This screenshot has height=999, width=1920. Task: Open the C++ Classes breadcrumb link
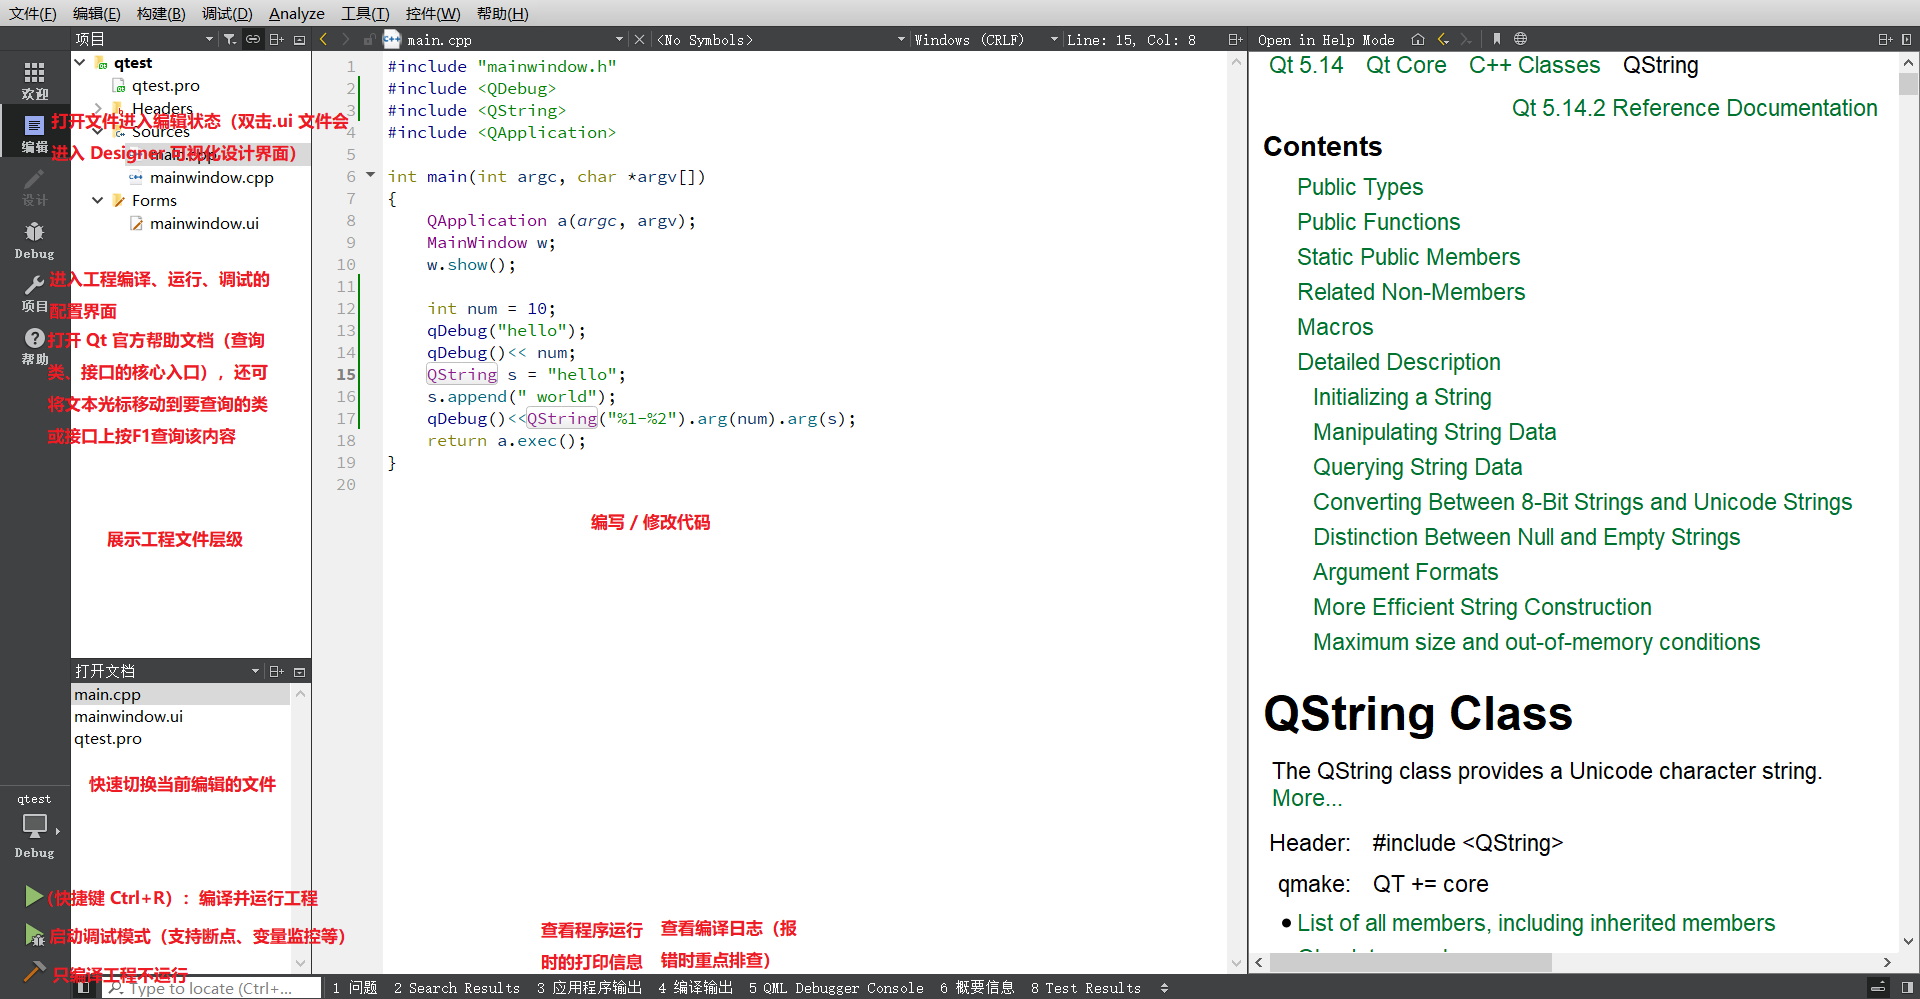click(x=1534, y=65)
